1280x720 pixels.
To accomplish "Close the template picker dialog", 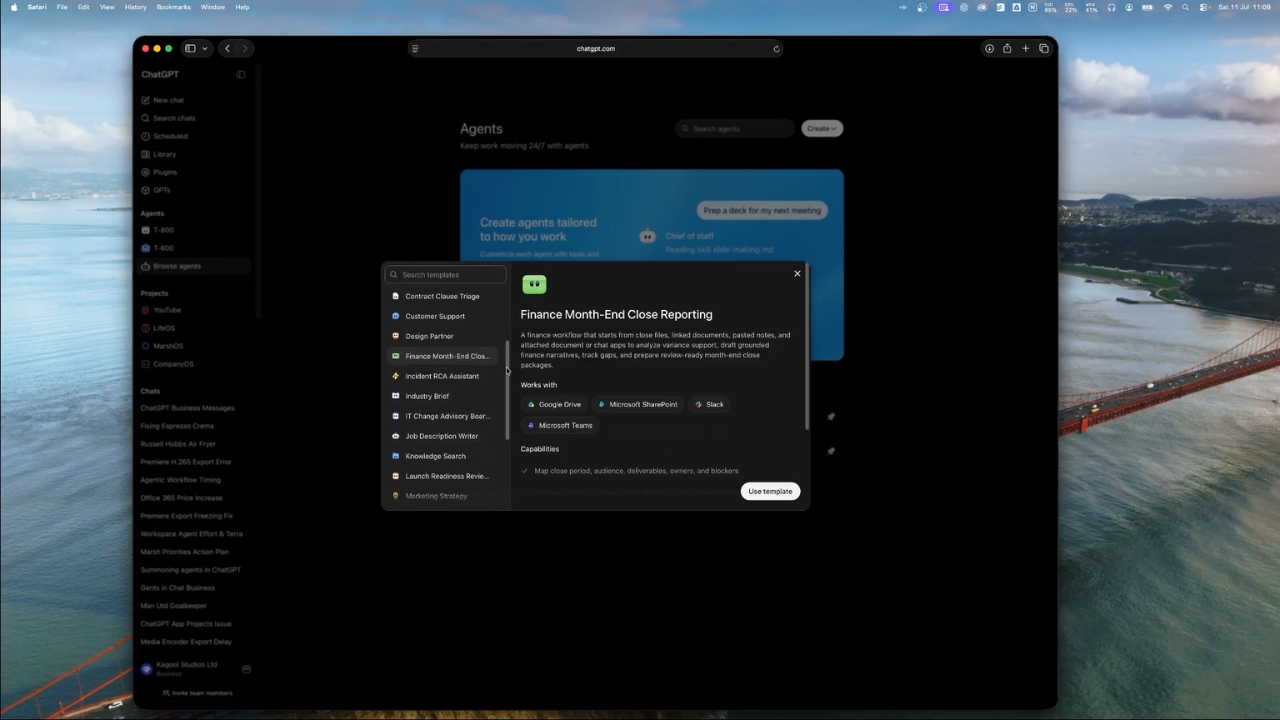I will pos(797,273).
